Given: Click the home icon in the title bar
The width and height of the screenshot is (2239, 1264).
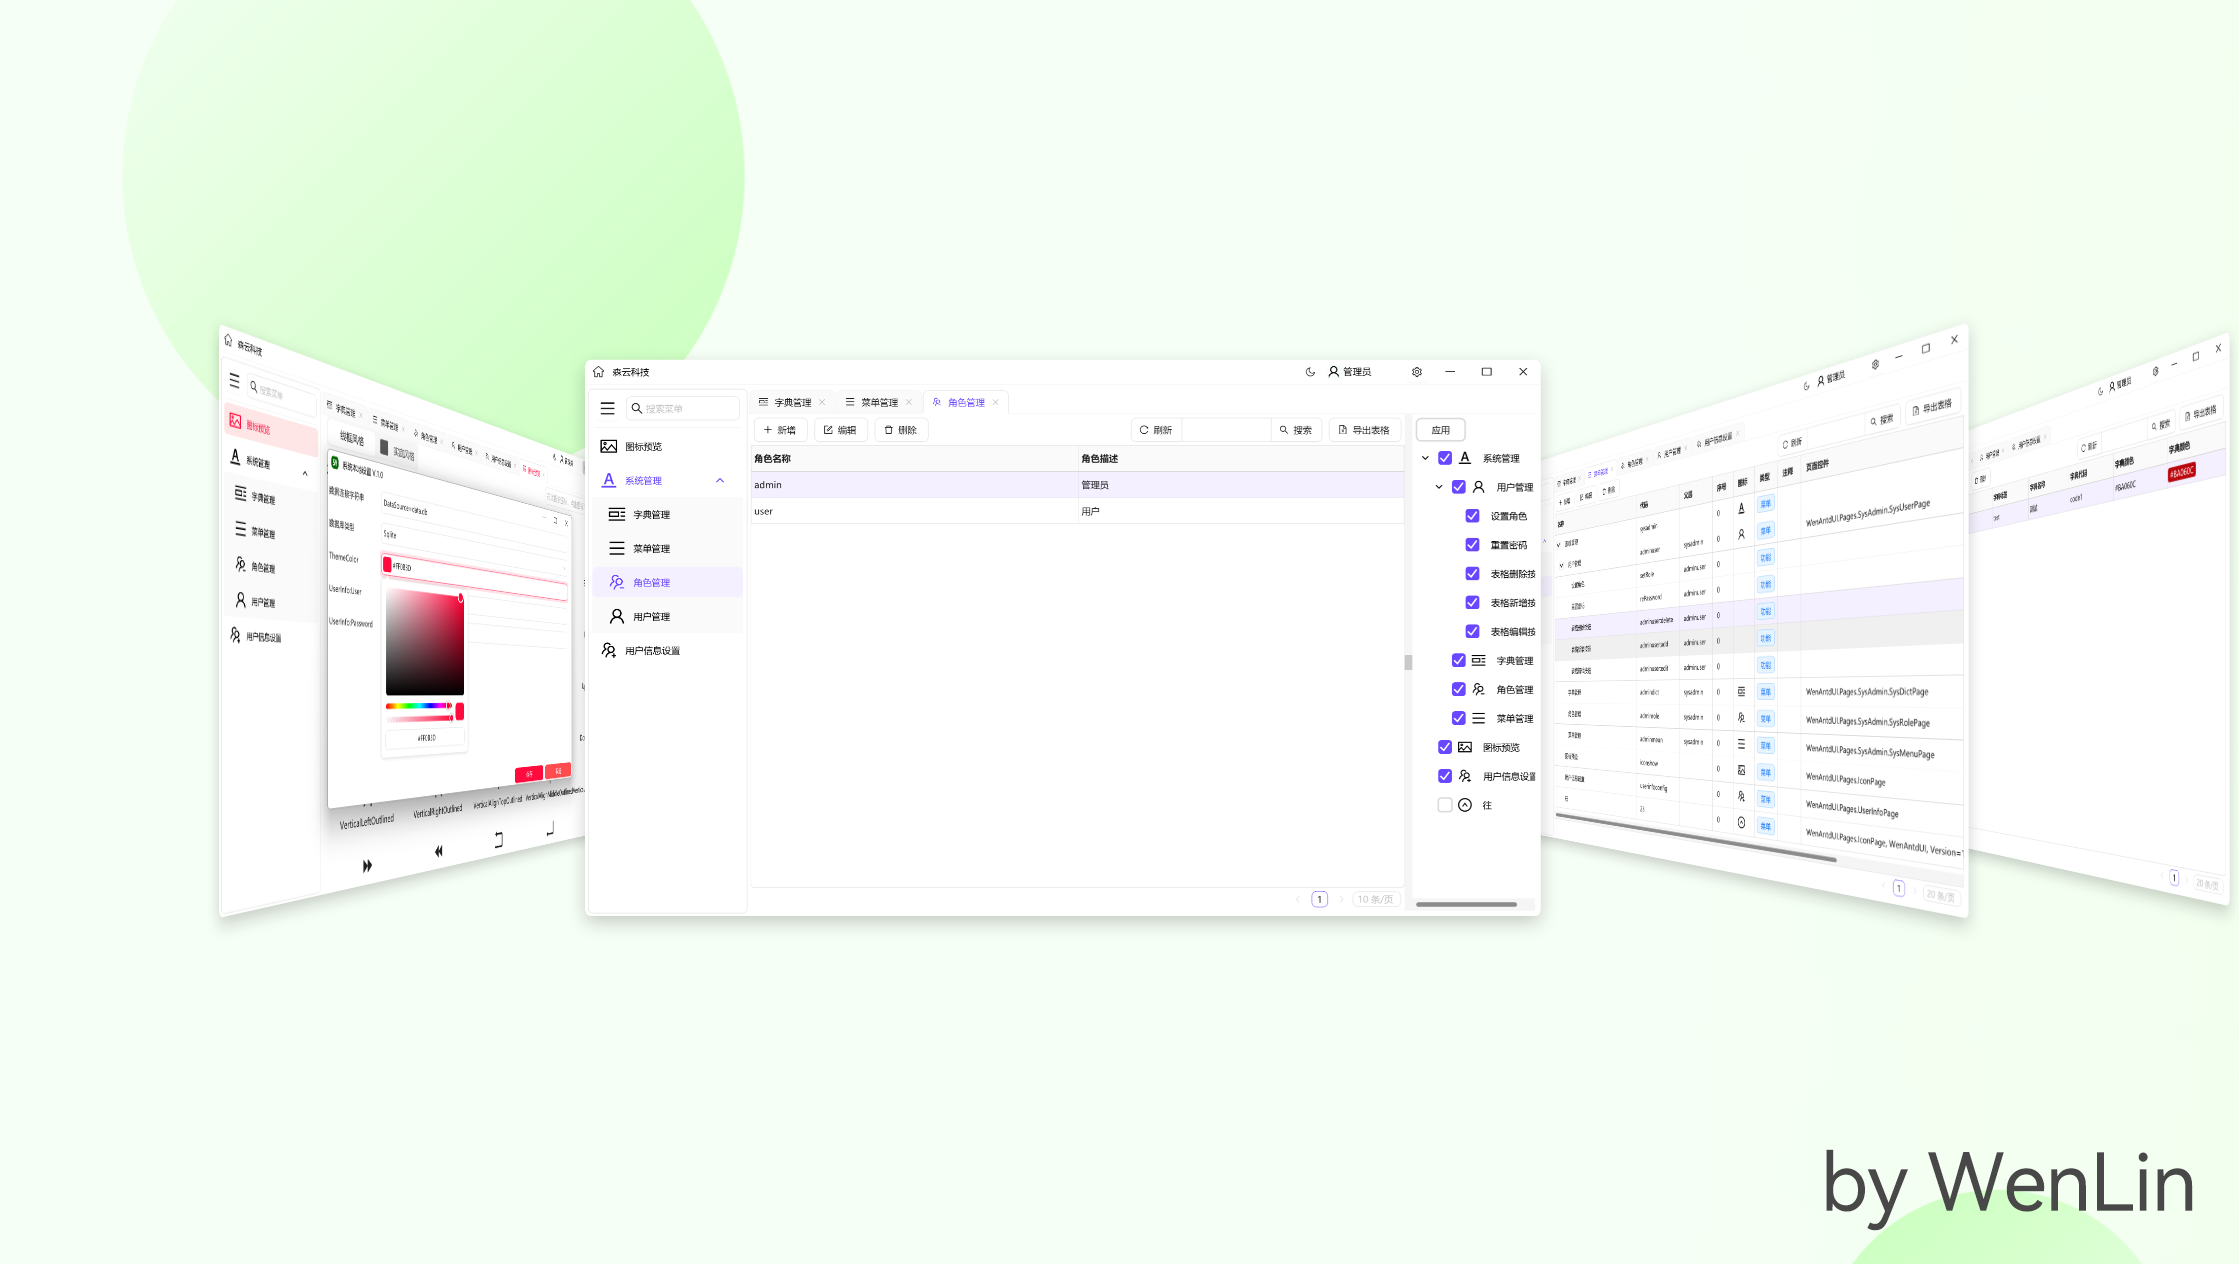Looking at the screenshot, I should pos(598,371).
